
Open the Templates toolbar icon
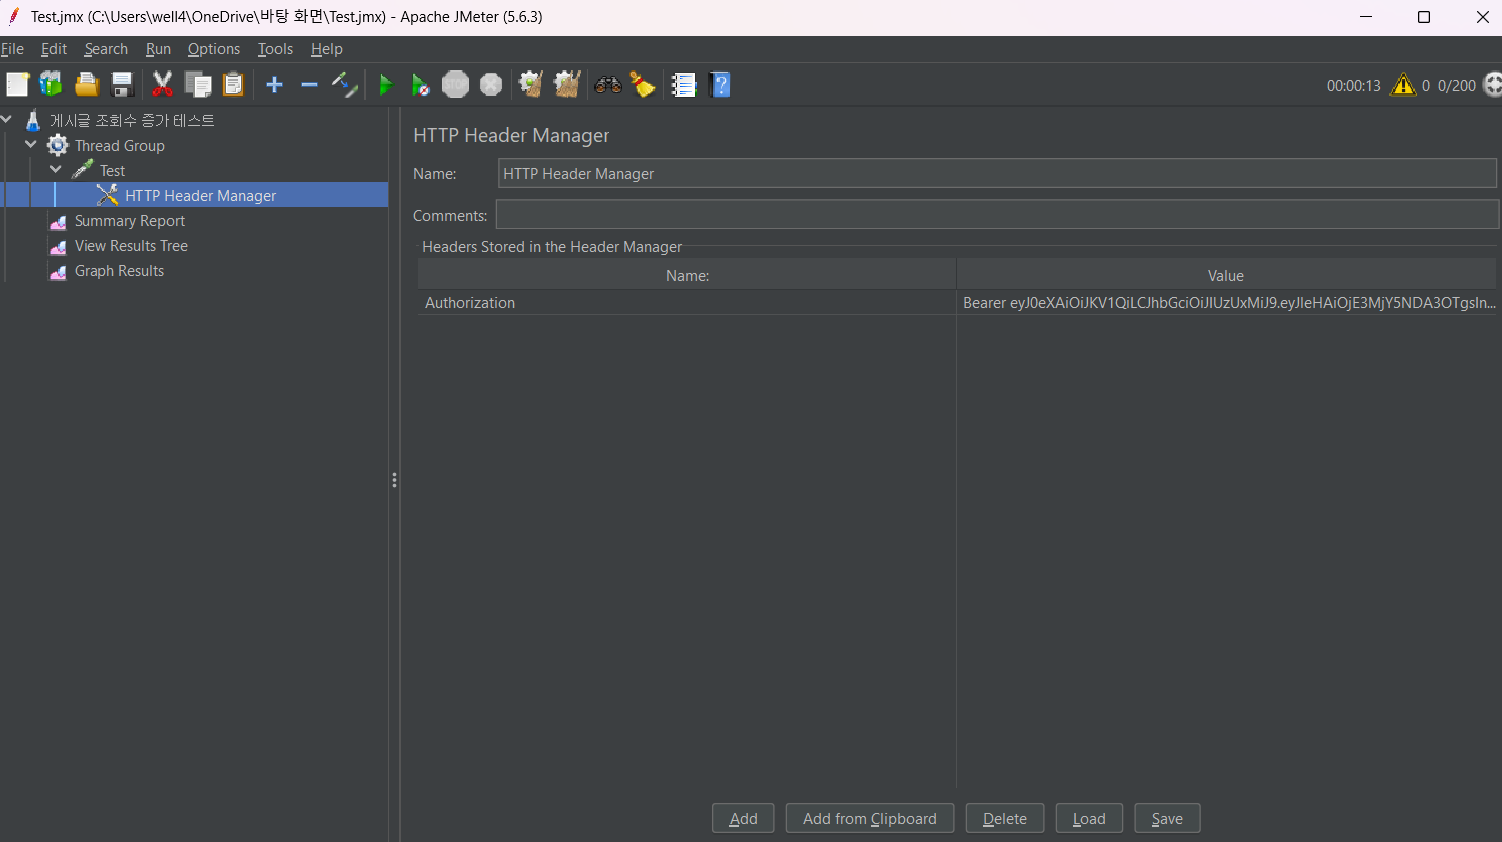51,85
